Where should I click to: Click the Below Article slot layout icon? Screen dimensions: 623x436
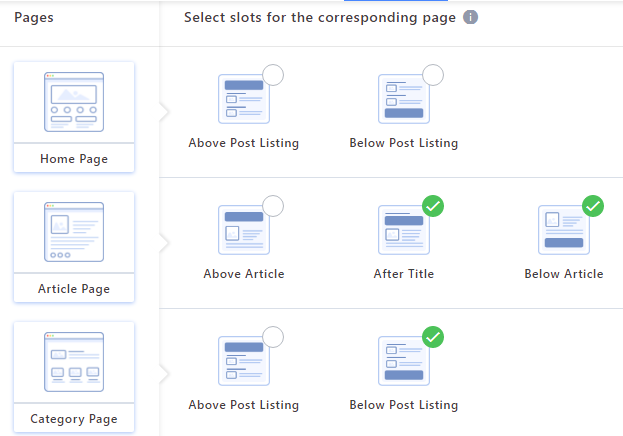click(564, 230)
